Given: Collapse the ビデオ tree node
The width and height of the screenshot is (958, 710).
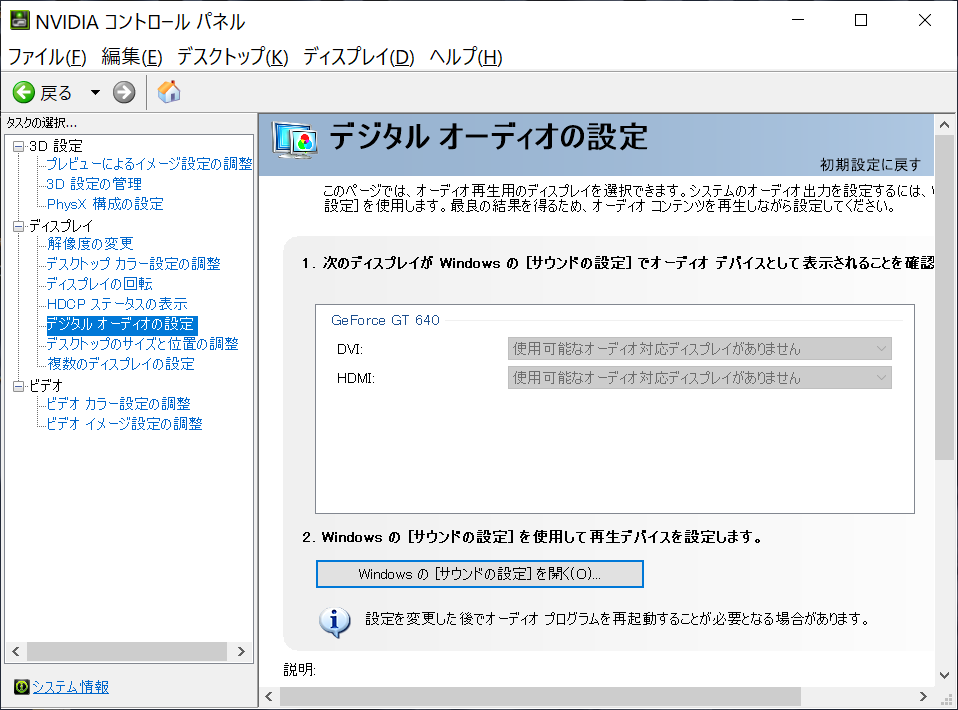Looking at the screenshot, I should click(18, 386).
